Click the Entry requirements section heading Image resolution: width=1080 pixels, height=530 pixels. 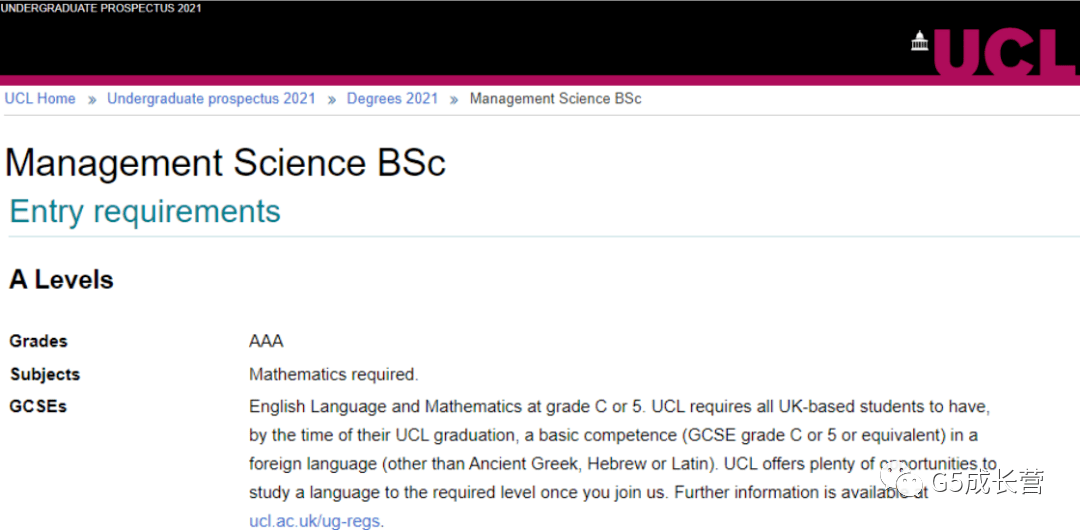(145, 211)
